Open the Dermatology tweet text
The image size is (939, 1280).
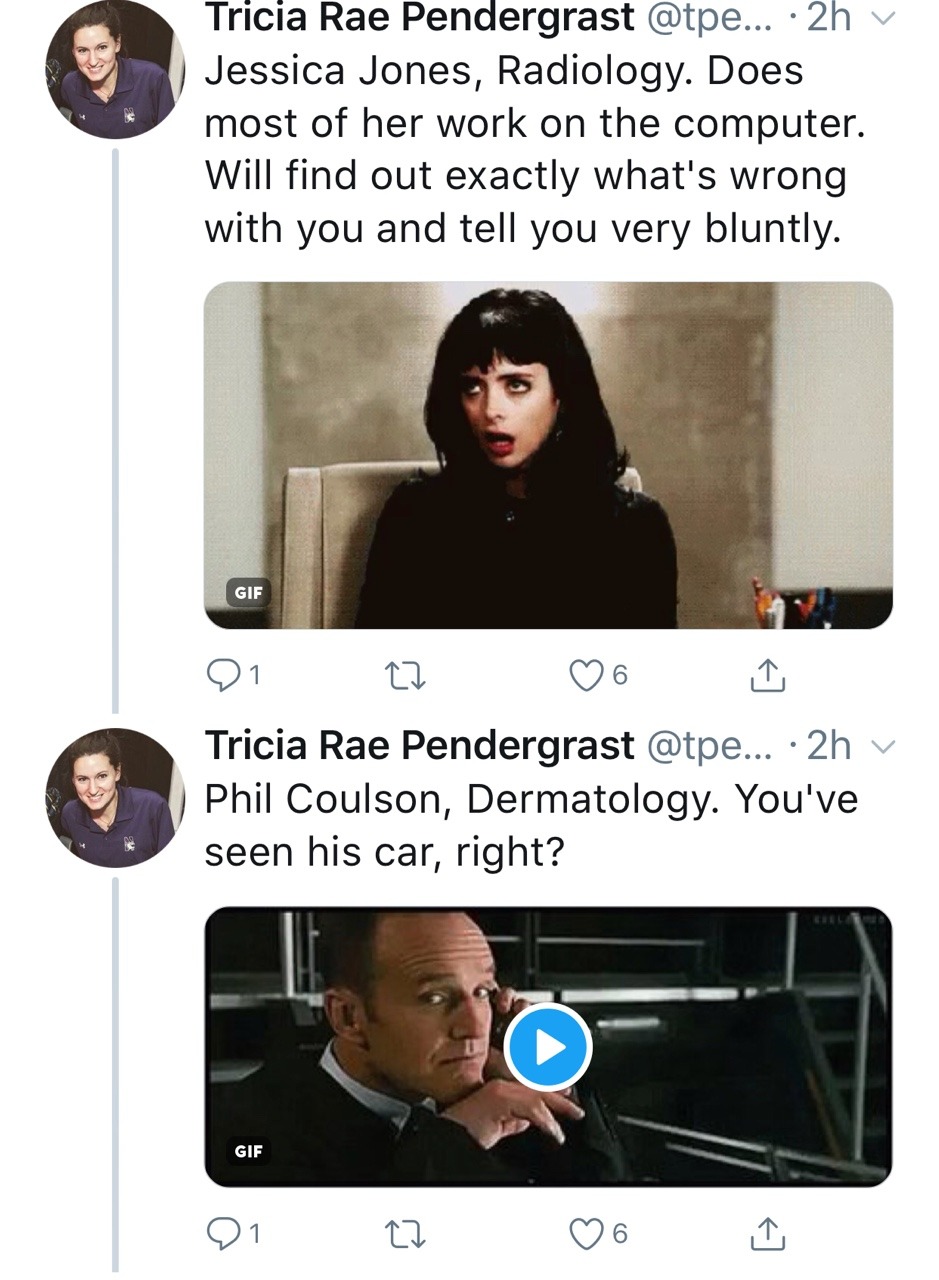(530, 825)
